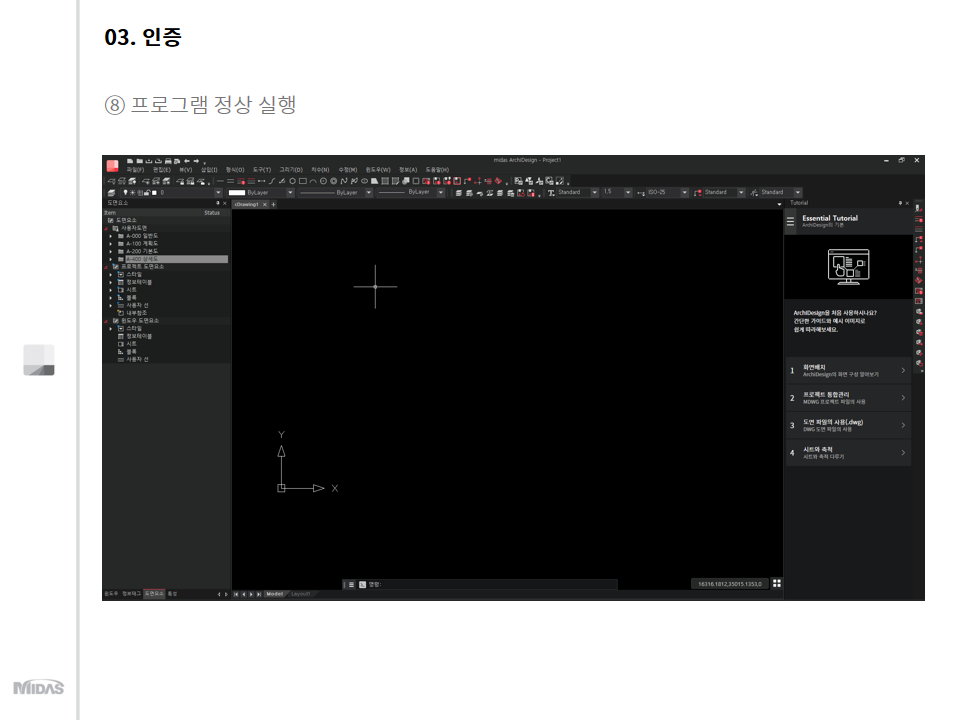Open the linetype ByLayer dropdown

(369, 192)
